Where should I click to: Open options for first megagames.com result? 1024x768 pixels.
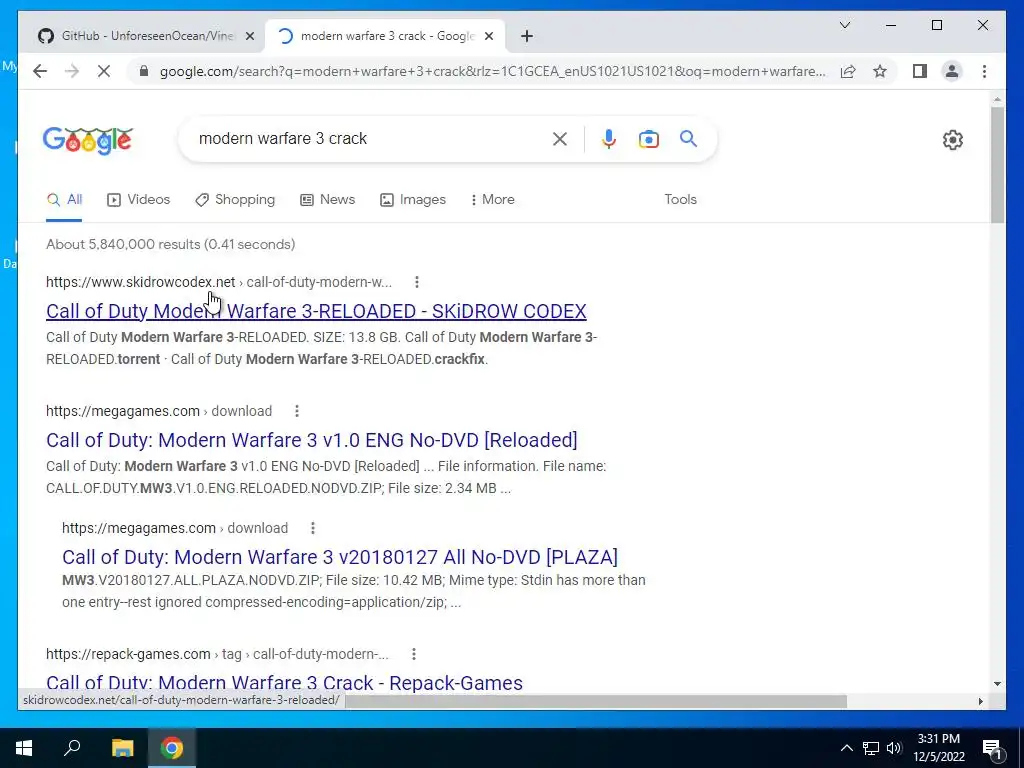tap(296, 411)
